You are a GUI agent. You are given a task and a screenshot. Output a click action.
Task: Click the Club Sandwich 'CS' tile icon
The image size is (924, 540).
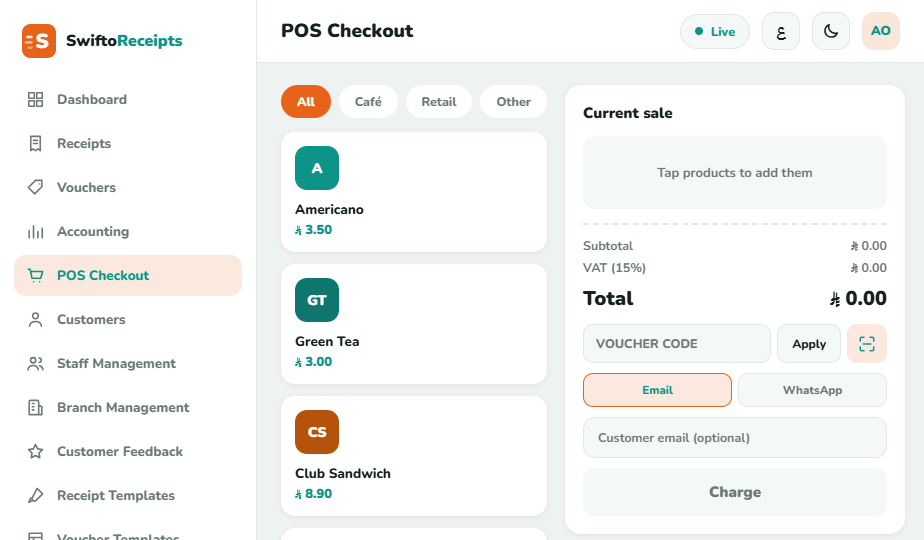pos(317,432)
